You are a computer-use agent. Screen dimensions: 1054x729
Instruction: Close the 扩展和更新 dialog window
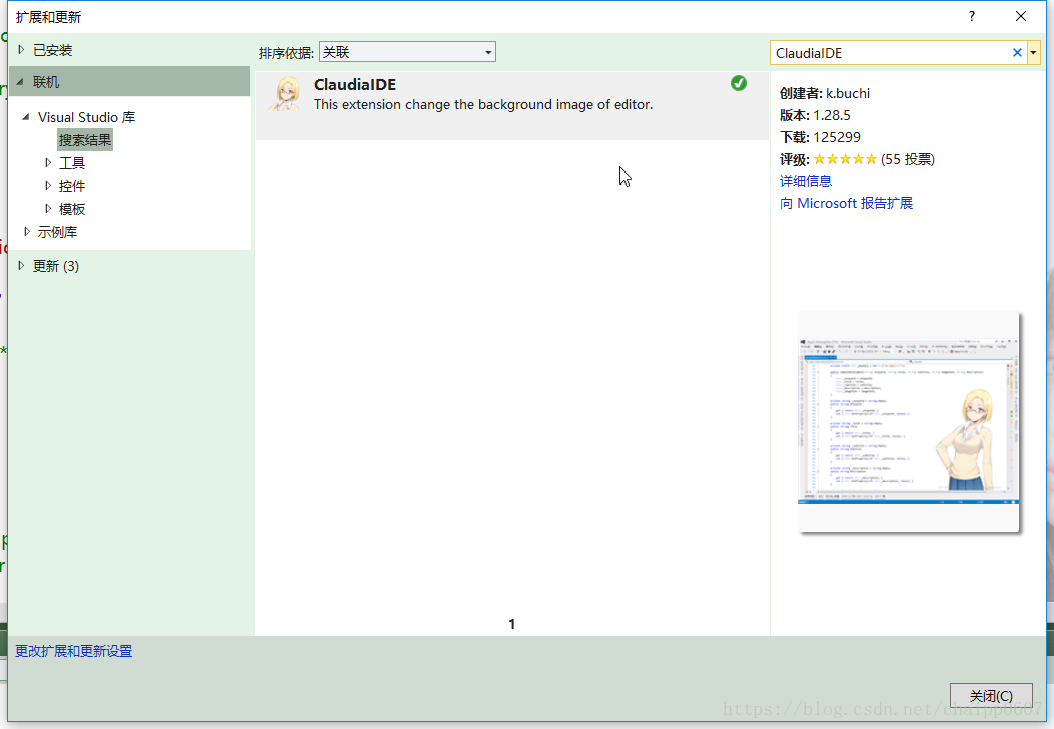(1020, 16)
